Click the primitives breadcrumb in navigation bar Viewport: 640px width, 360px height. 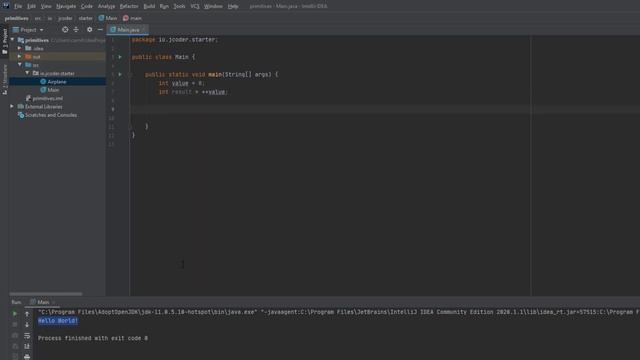[17, 18]
